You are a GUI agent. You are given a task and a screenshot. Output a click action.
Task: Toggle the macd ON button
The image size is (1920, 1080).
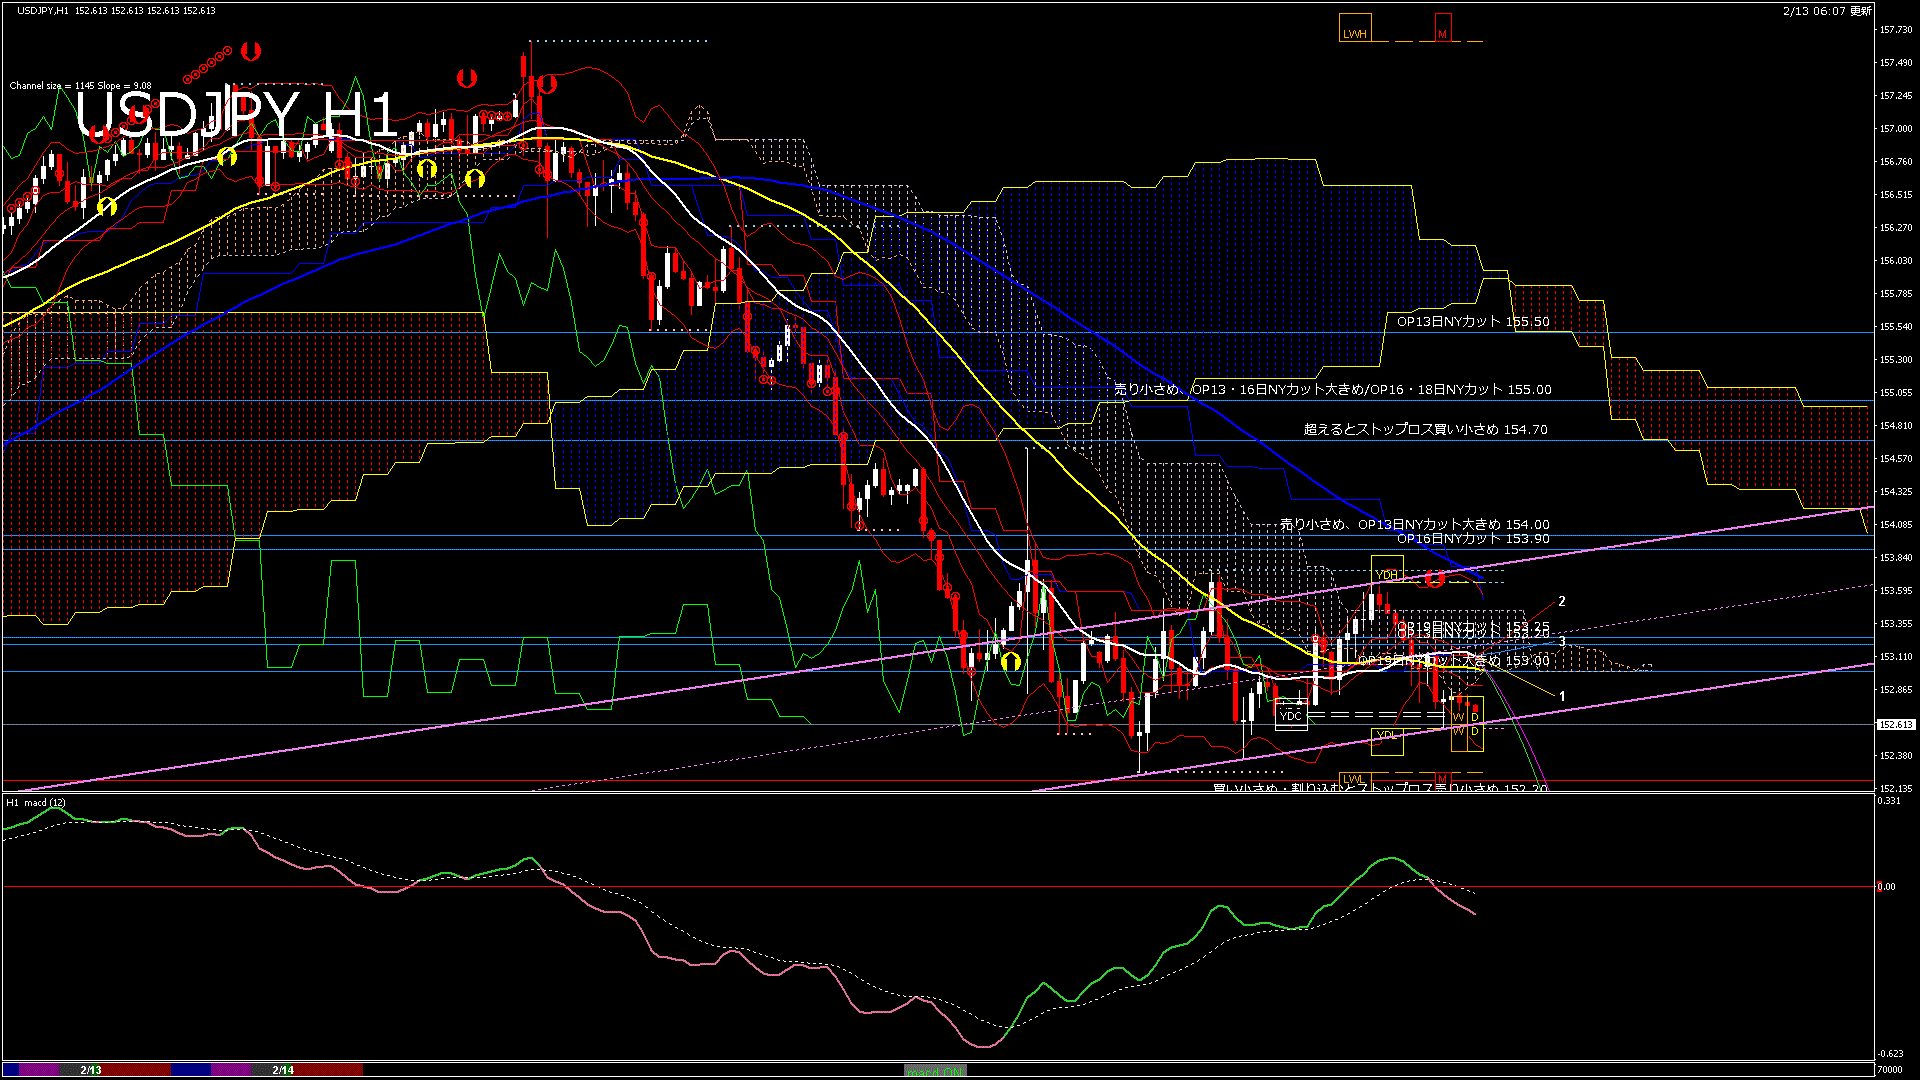935,1071
